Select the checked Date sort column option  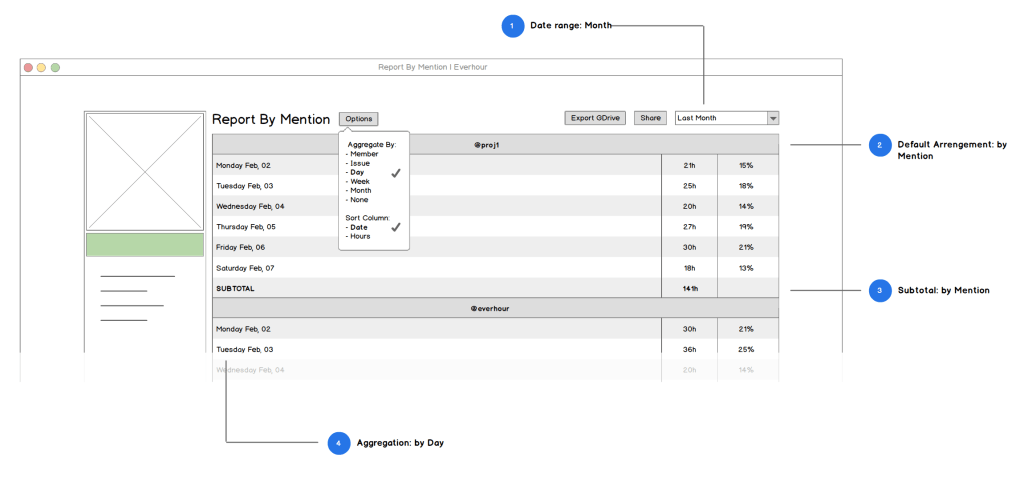(358, 227)
